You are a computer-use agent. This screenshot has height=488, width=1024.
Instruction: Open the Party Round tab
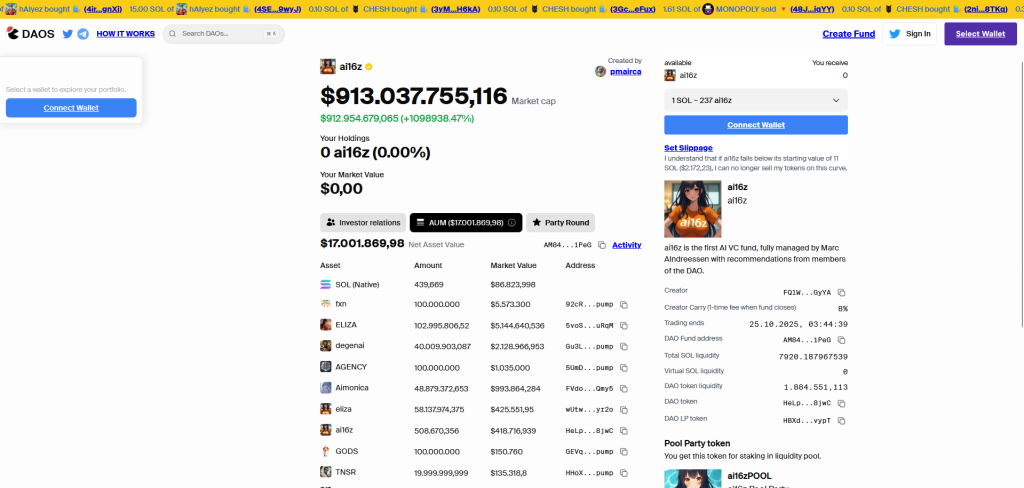coord(560,223)
